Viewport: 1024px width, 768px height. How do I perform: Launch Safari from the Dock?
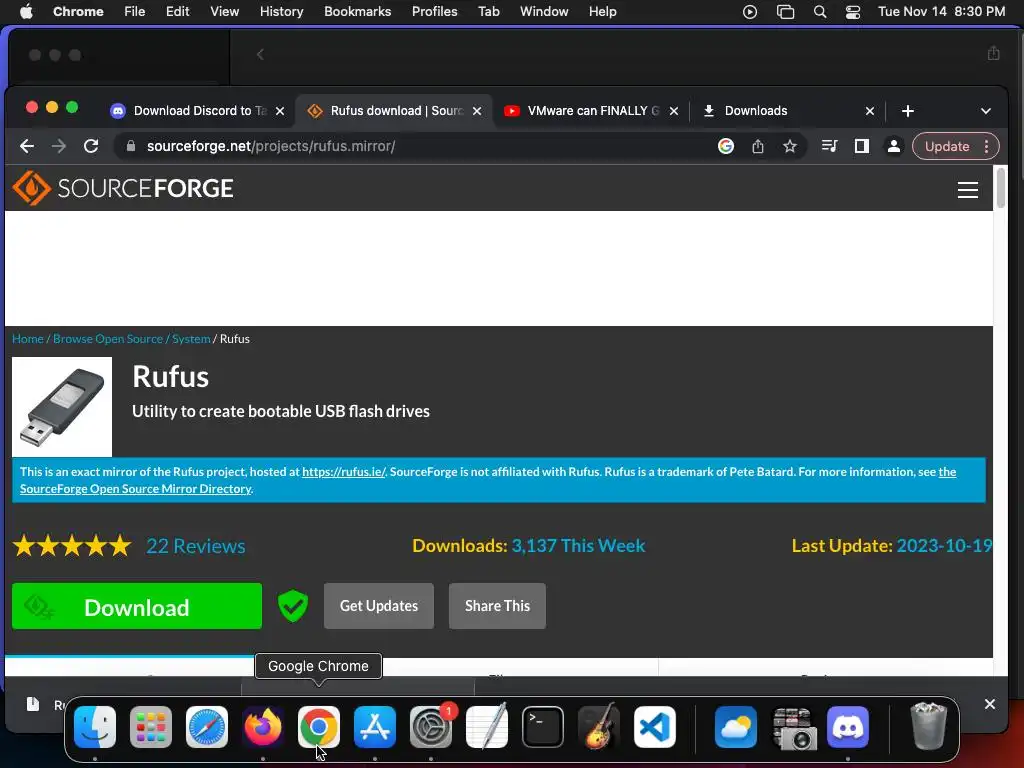tap(207, 727)
